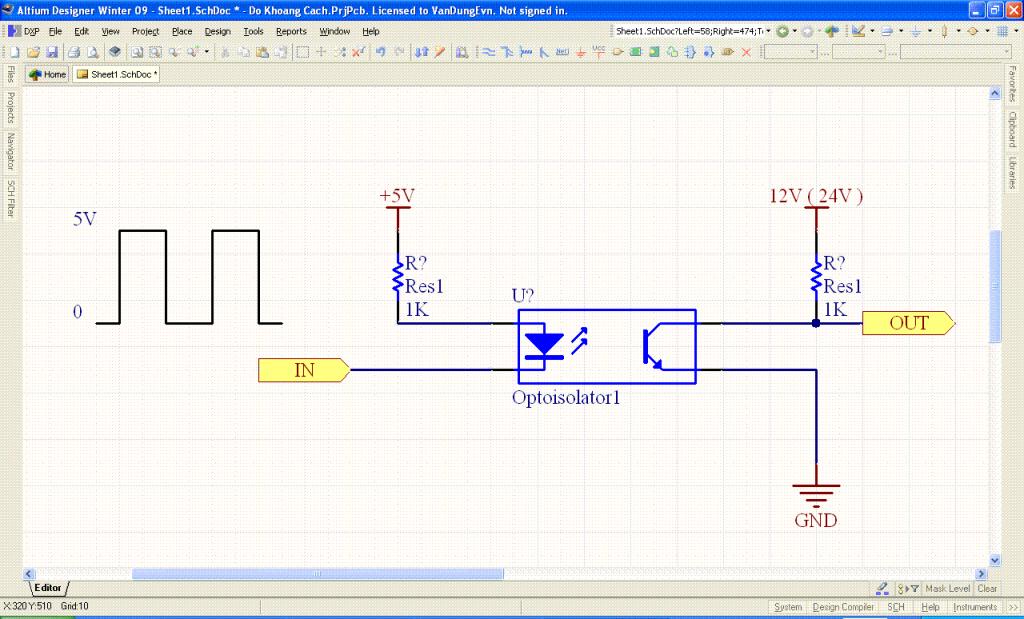Click the Mask Level button

(x=947, y=589)
